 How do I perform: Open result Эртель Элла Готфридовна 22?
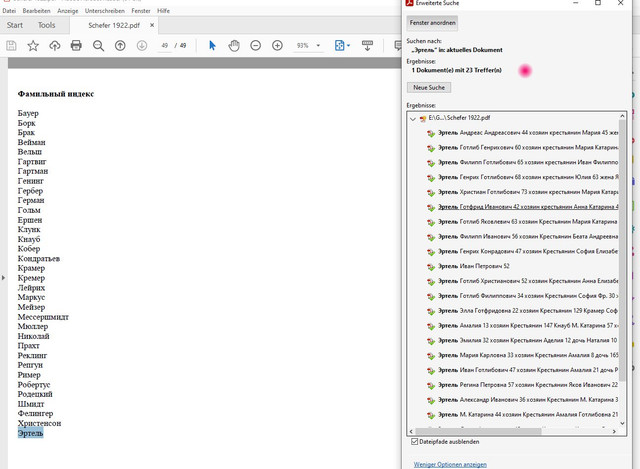528,311
